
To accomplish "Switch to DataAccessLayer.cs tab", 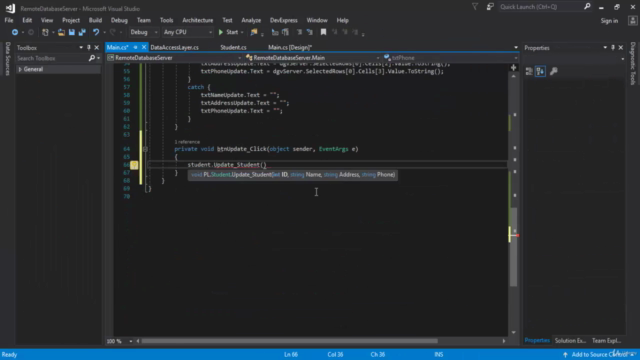I will pyautogui.click(x=175, y=48).
